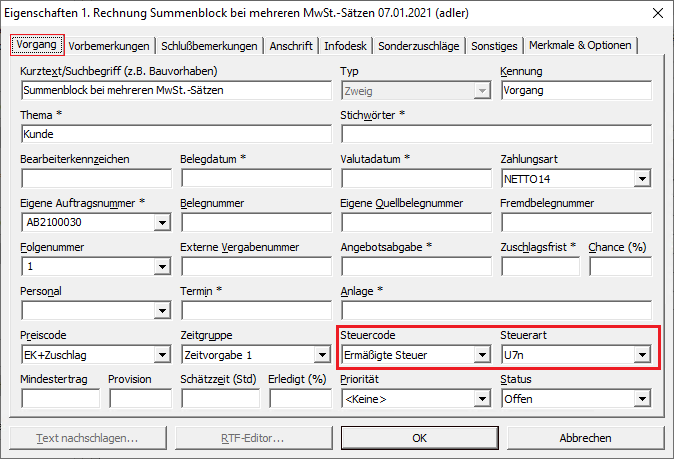Open the Steuercode dropdown list
Image resolution: width=674 pixels, height=459 pixels.
481,354
